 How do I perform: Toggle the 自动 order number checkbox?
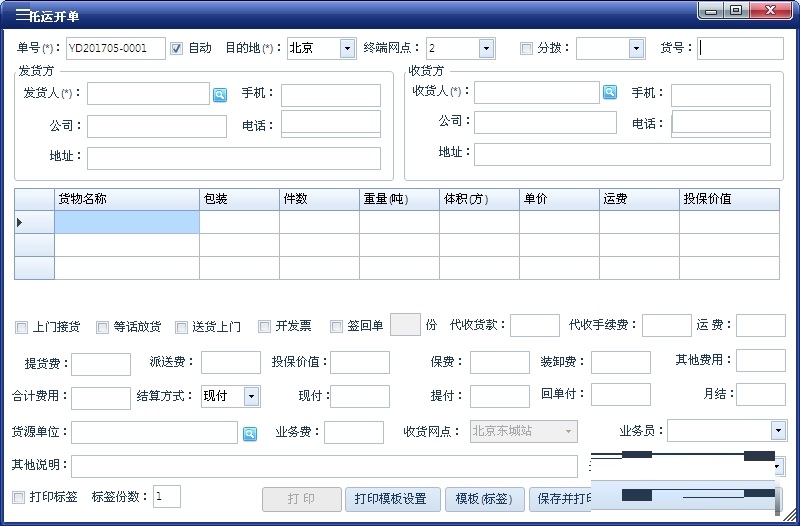[x=176, y=48]
